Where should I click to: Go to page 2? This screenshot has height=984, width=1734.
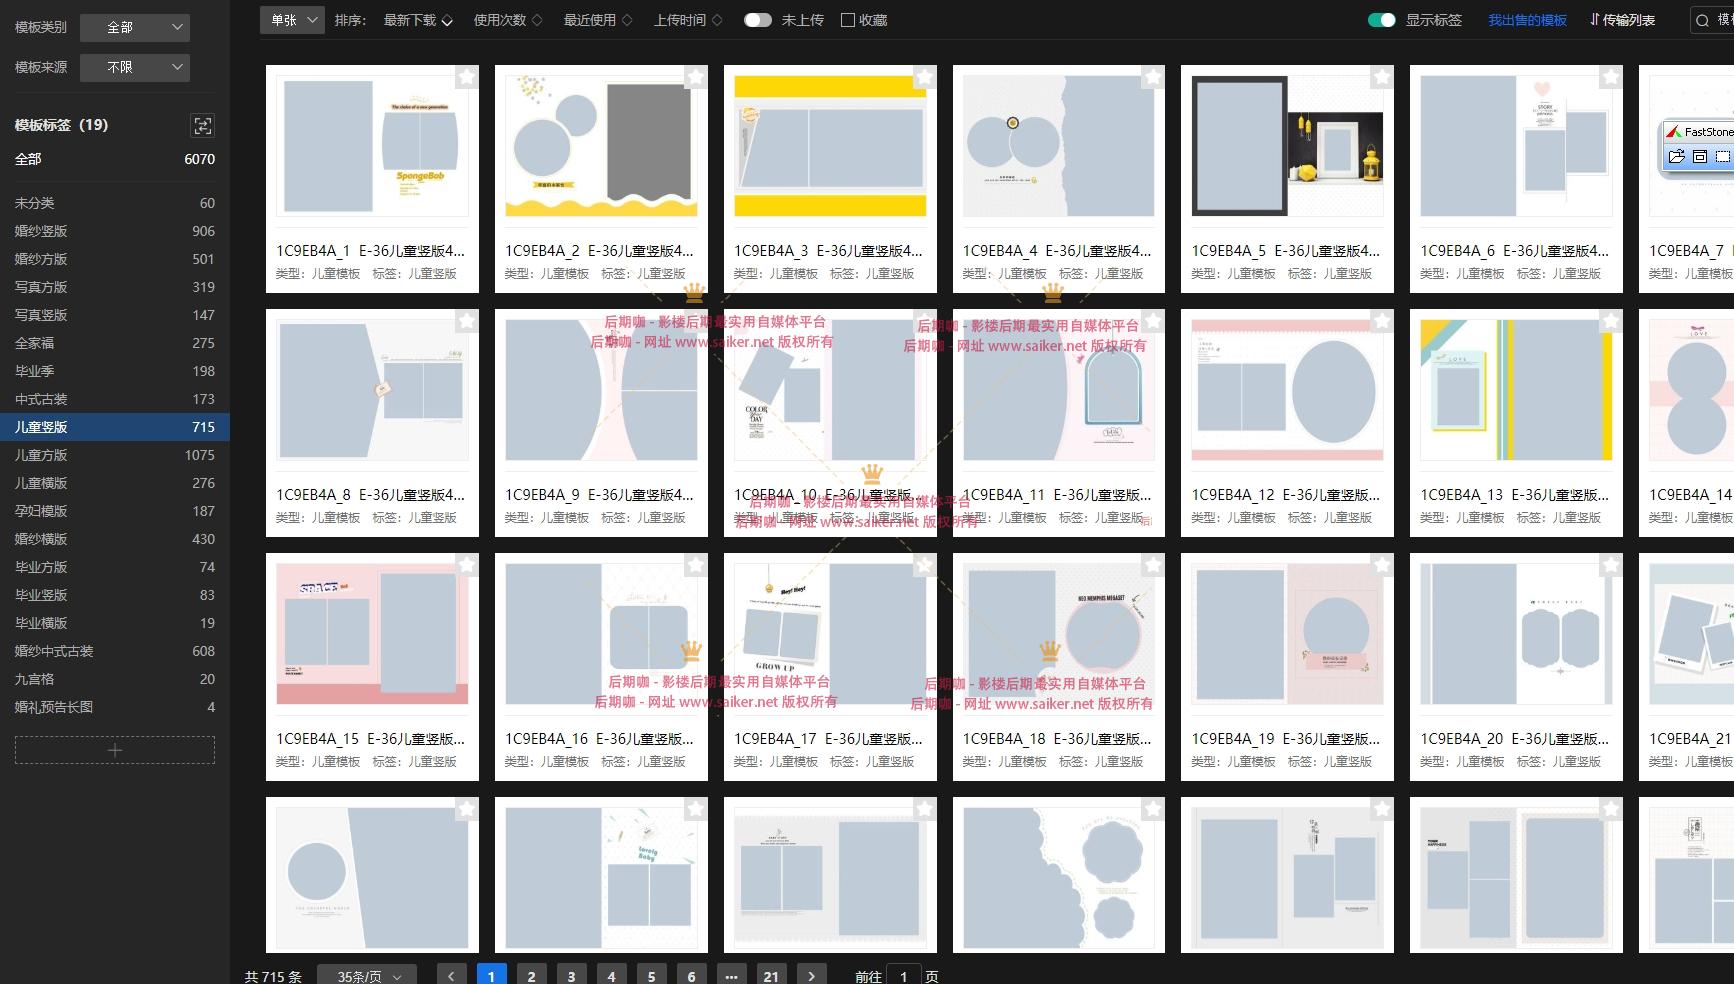pyautogui.click(x=531, y=976)
